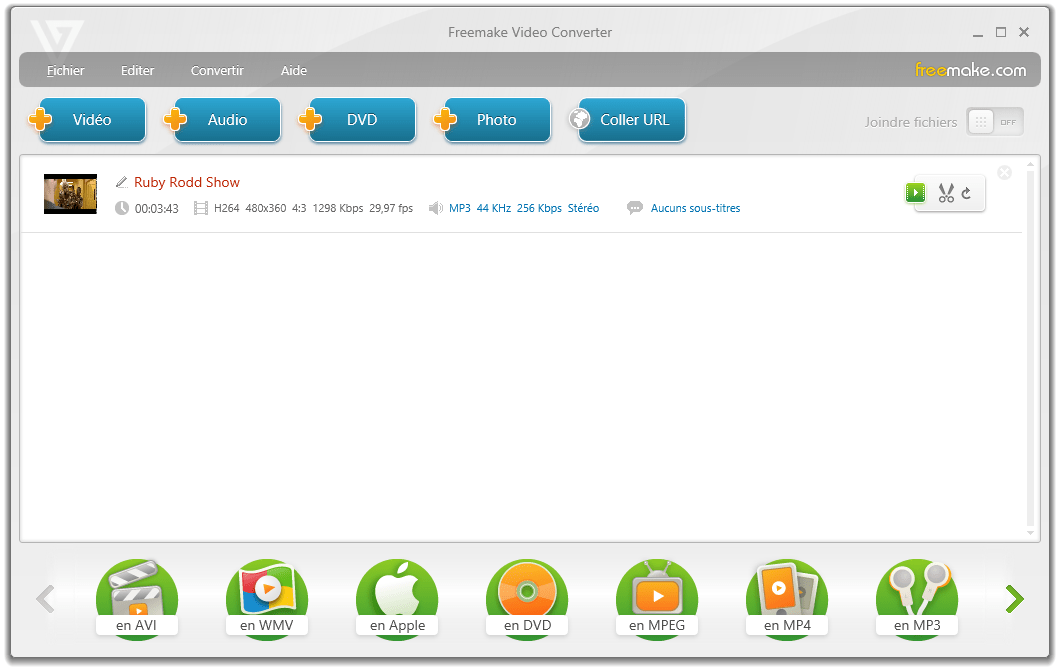Click the rotate arrow icon
The image size is (1060, 670).
click(967, 193)
